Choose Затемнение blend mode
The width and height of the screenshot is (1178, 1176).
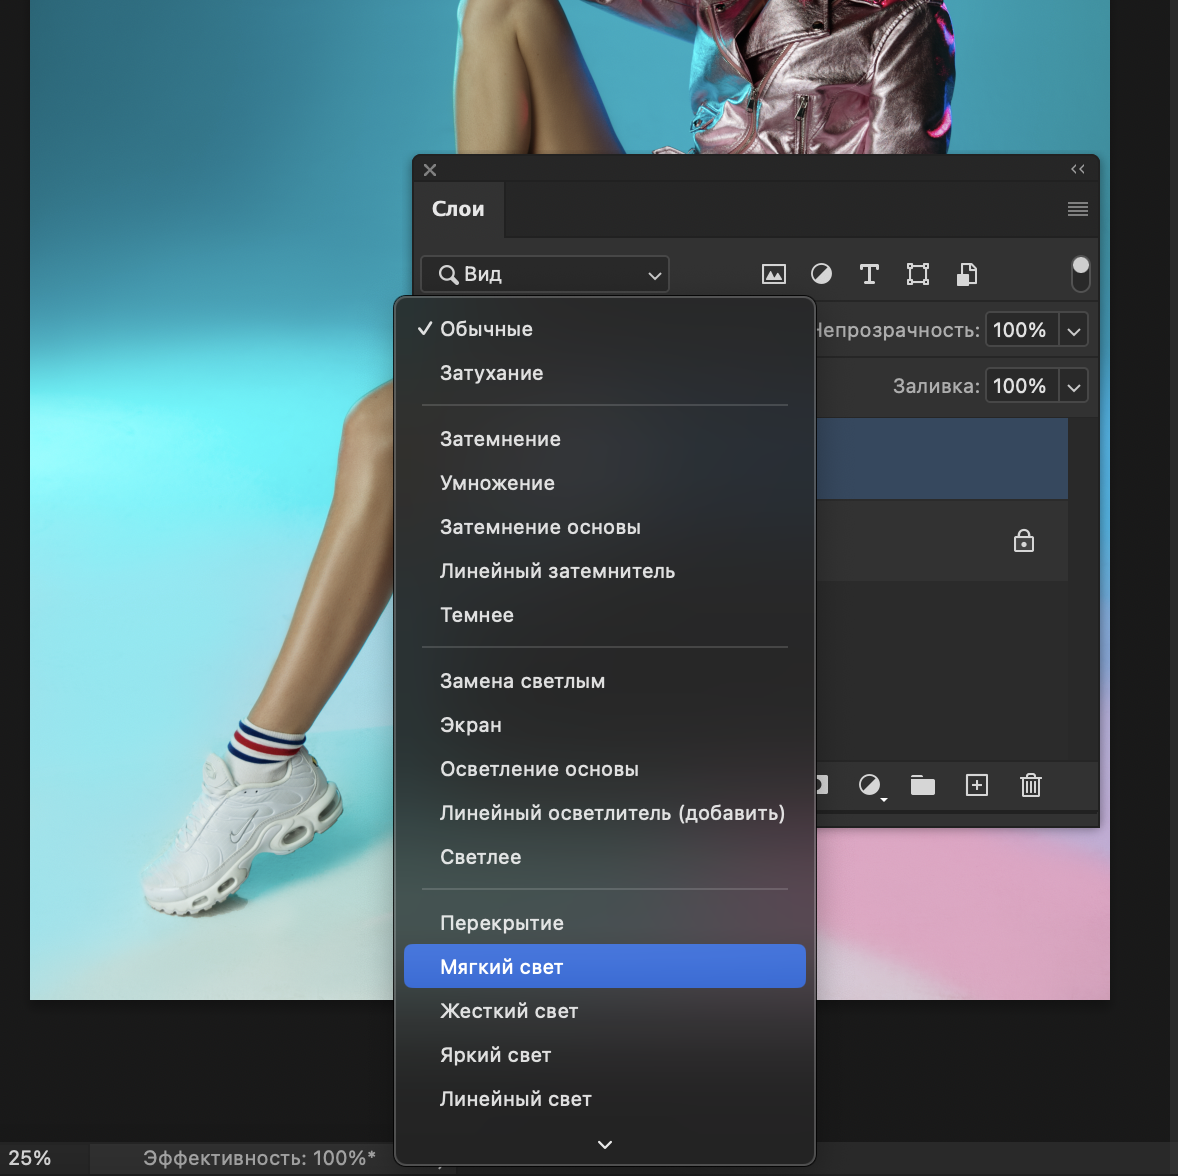605,439
